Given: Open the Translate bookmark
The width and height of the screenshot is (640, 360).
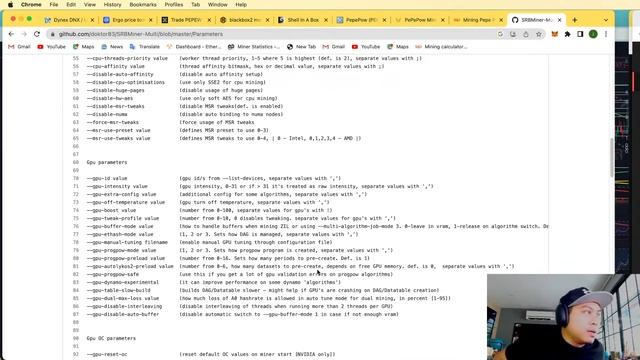Looking at the screenshot, I should [144, 47].
